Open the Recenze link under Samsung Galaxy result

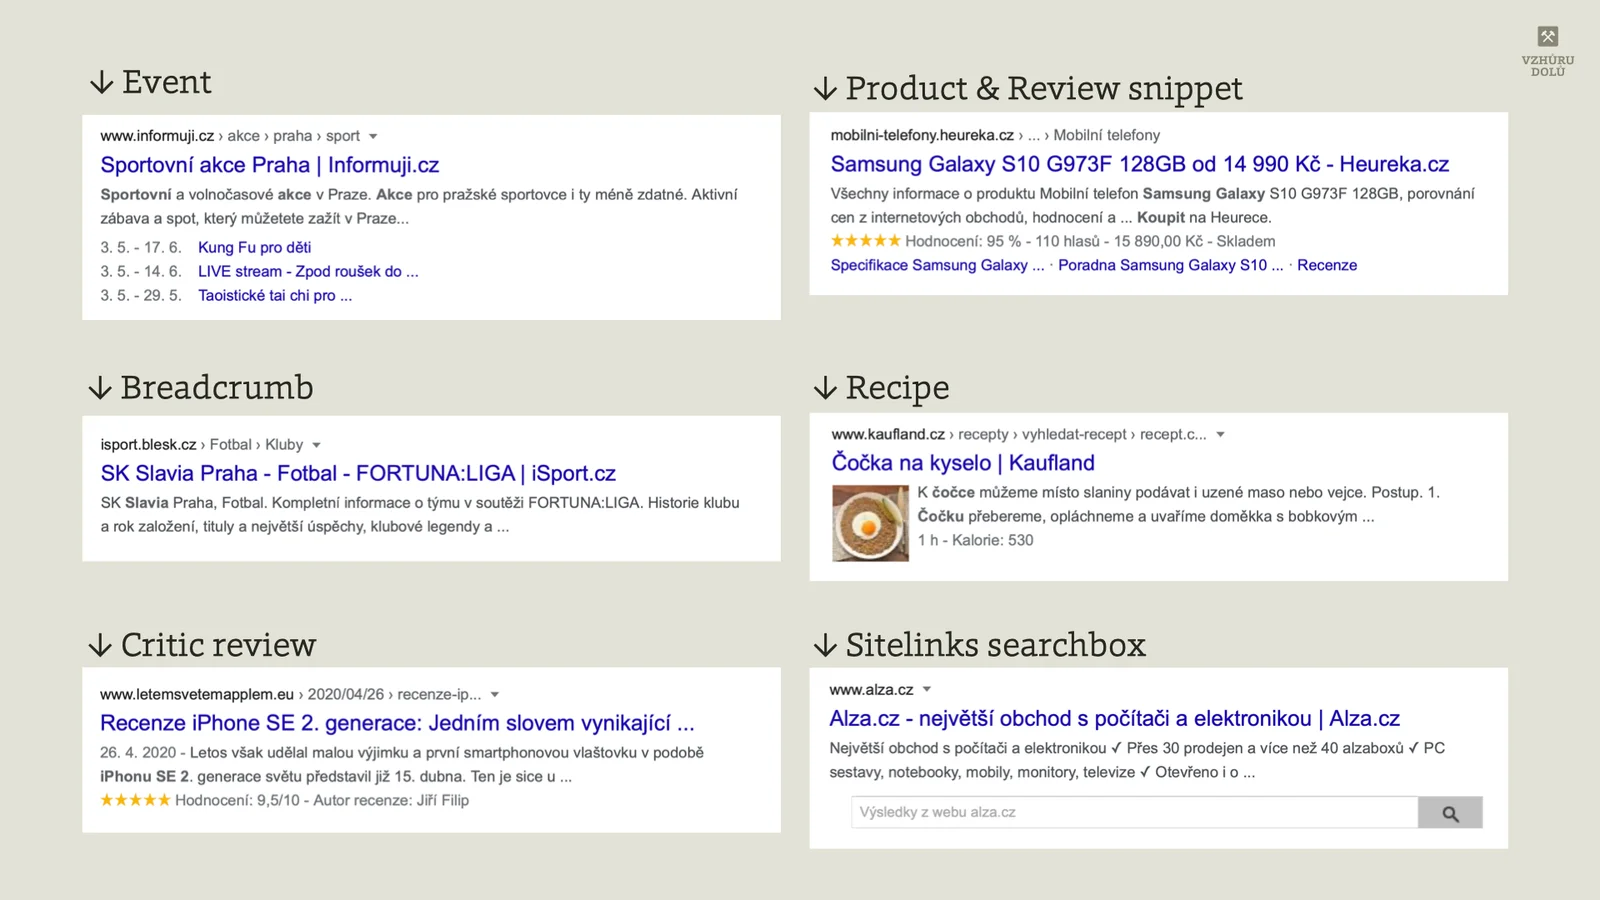(1327, 265)
